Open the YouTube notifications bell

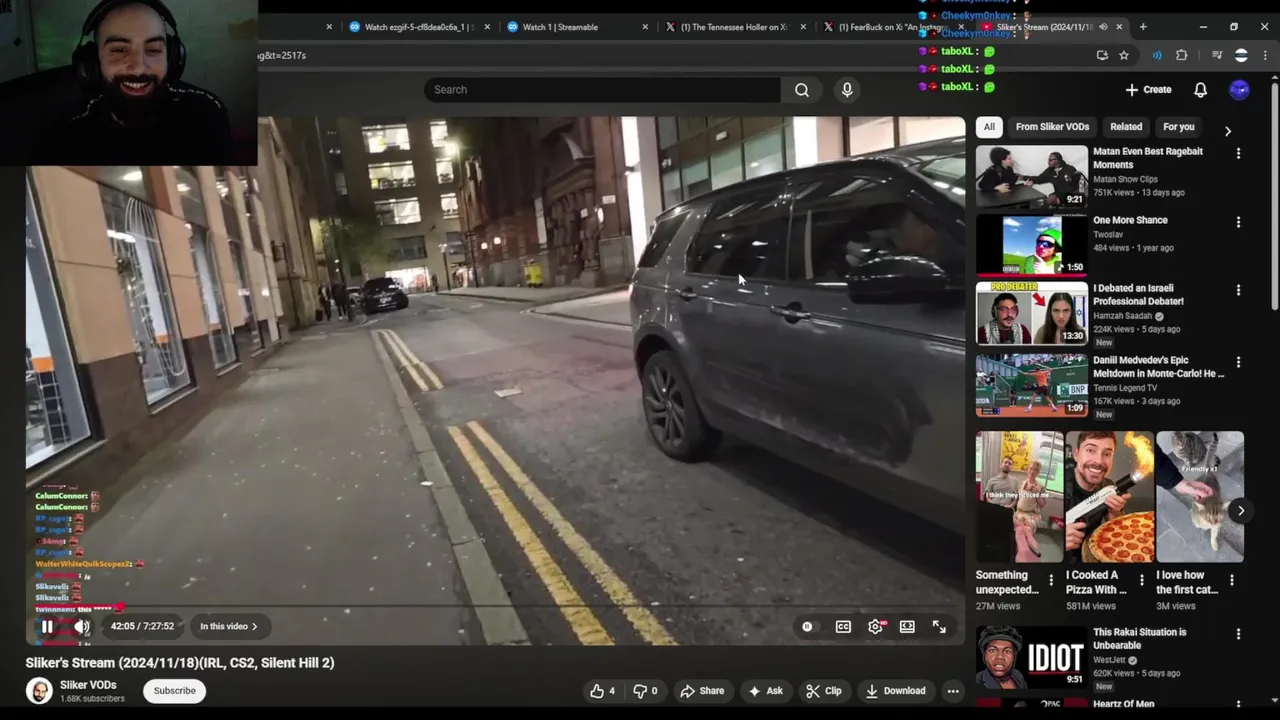click(x=1200, y=90)
